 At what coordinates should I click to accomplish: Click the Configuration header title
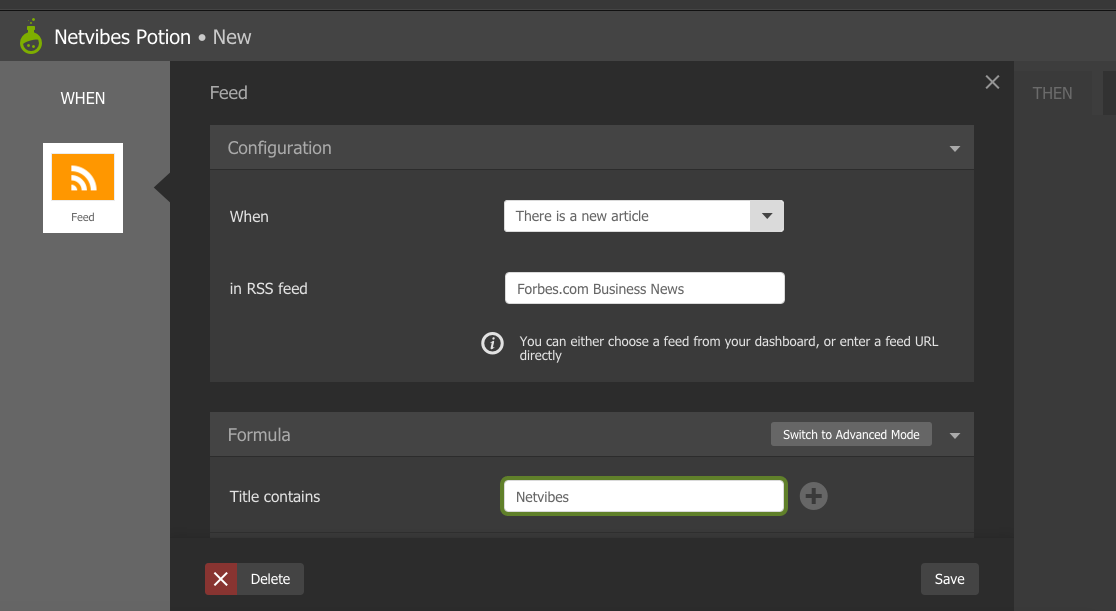point(279,148)
